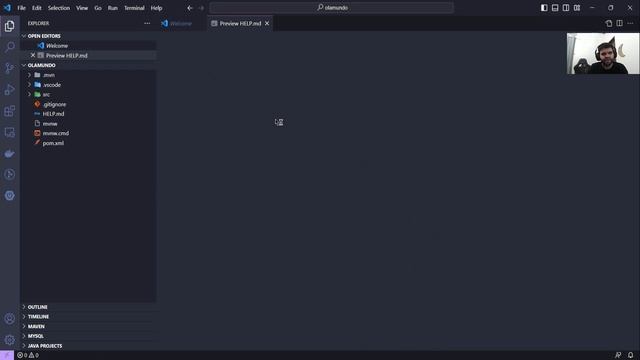The height and width of the screenshot is (360, 640).
Task: Click the feedback icon in status bar
Action: [618, 355]
